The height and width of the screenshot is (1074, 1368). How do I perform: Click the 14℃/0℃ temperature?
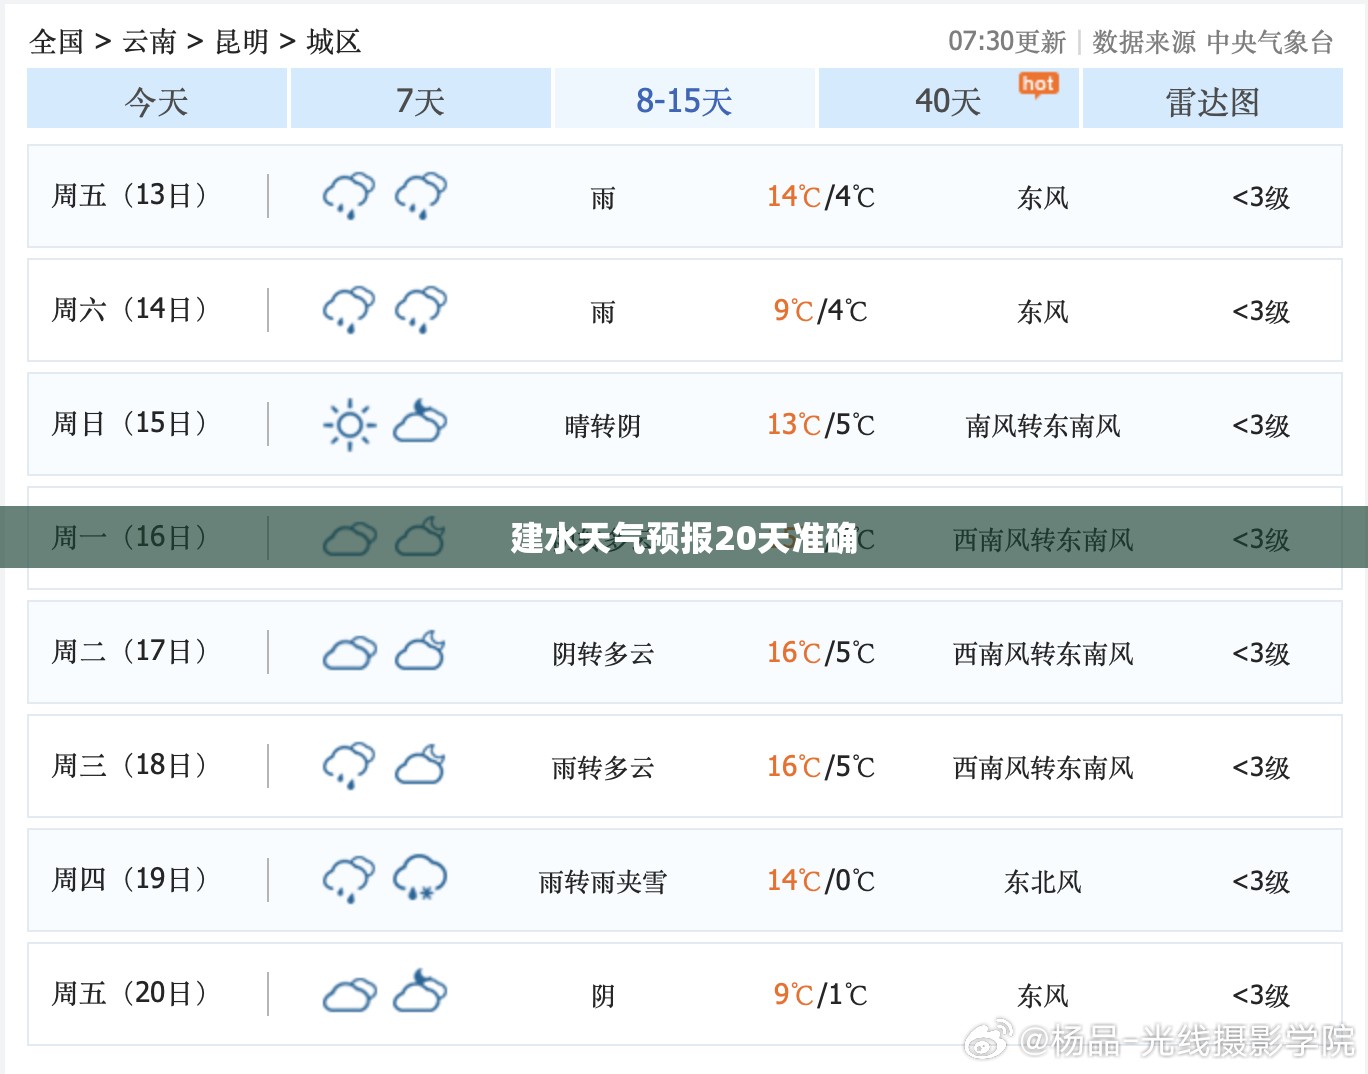[x=821, y=881]
